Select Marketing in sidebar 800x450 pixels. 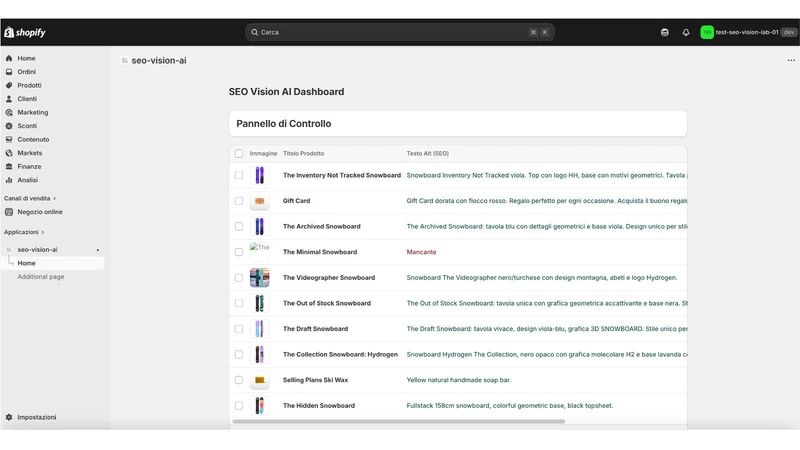tap(33, 112)
